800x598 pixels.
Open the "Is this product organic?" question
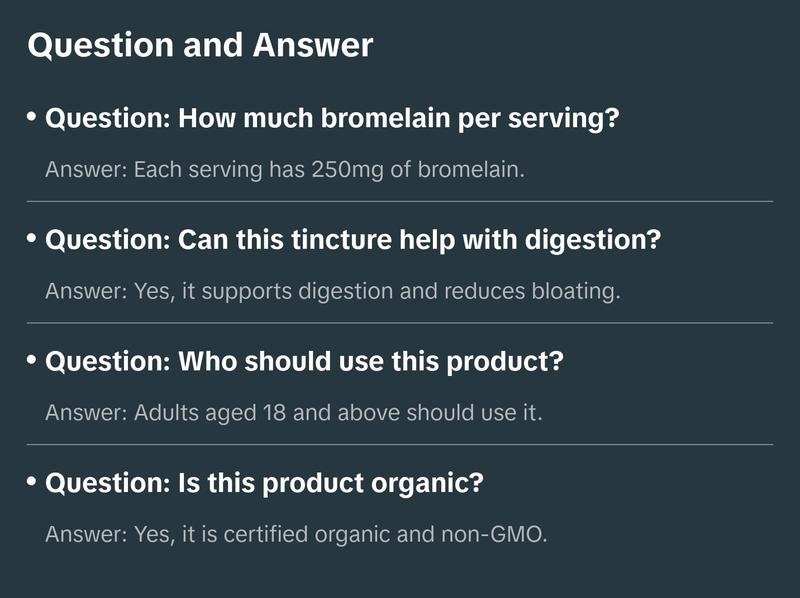(x=265, y=483)
